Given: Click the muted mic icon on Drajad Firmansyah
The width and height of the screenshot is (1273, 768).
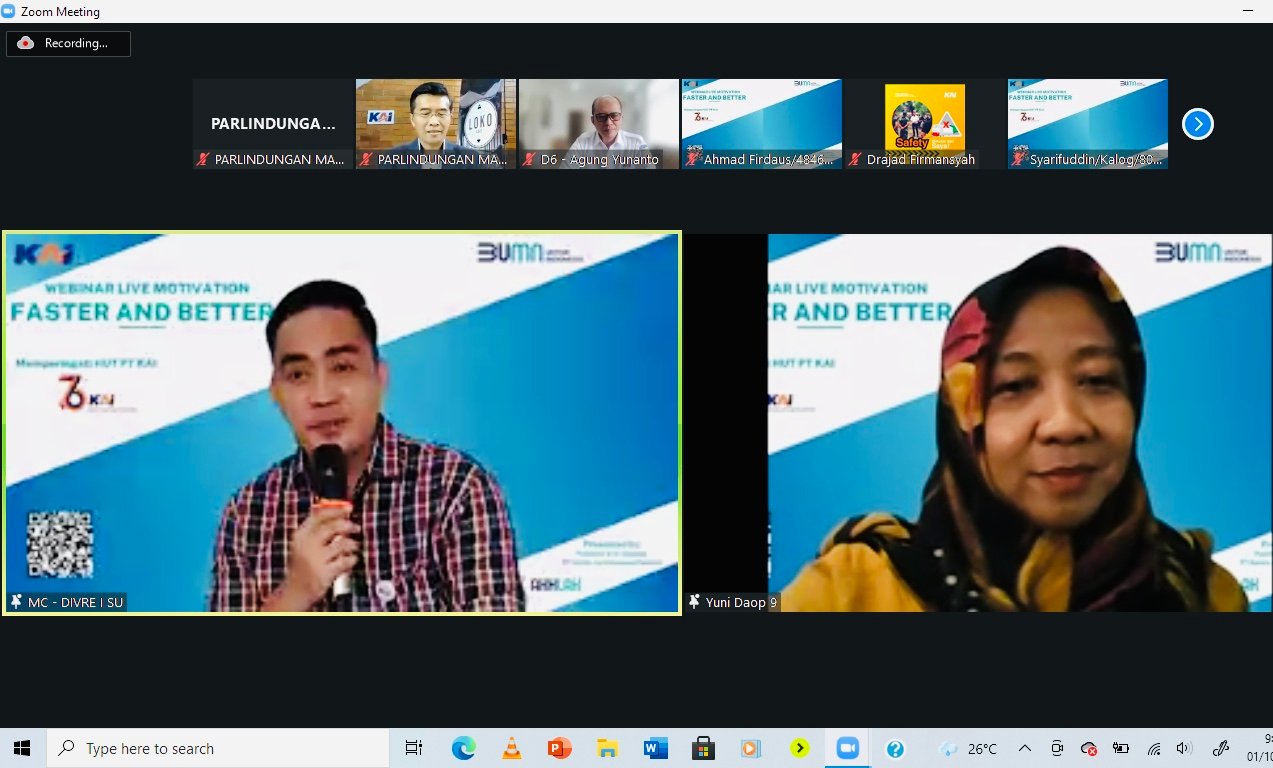Looking at the screenshot, I should point(855,159).
